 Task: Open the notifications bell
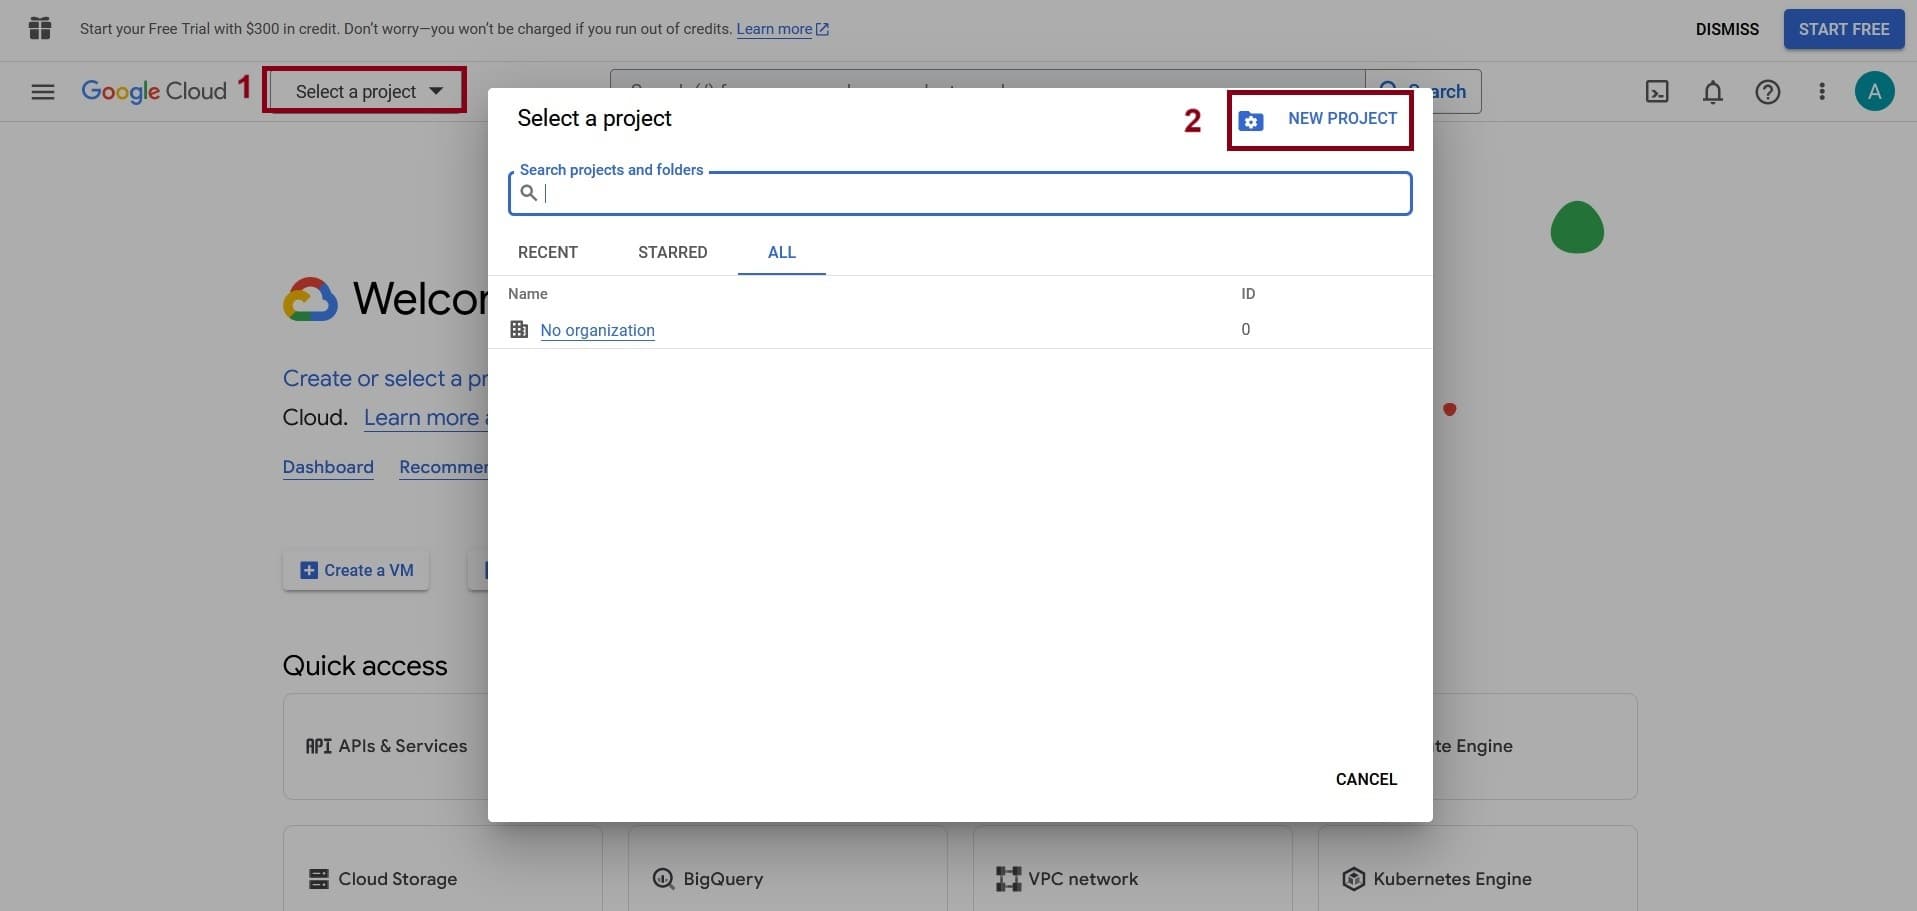pyautogui.click(x=1712, y=92)
